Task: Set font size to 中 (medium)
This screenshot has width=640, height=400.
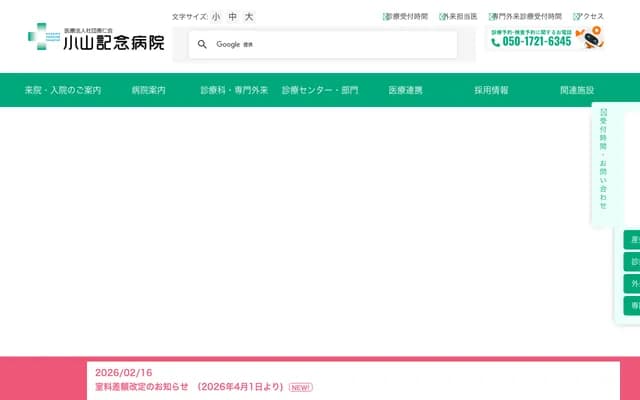Action: tap(233, 17)
